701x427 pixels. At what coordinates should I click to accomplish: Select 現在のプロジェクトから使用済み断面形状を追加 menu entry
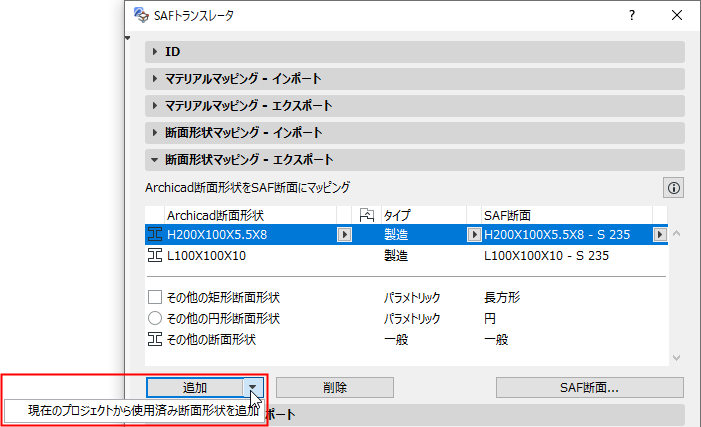(x=135, y=410)
